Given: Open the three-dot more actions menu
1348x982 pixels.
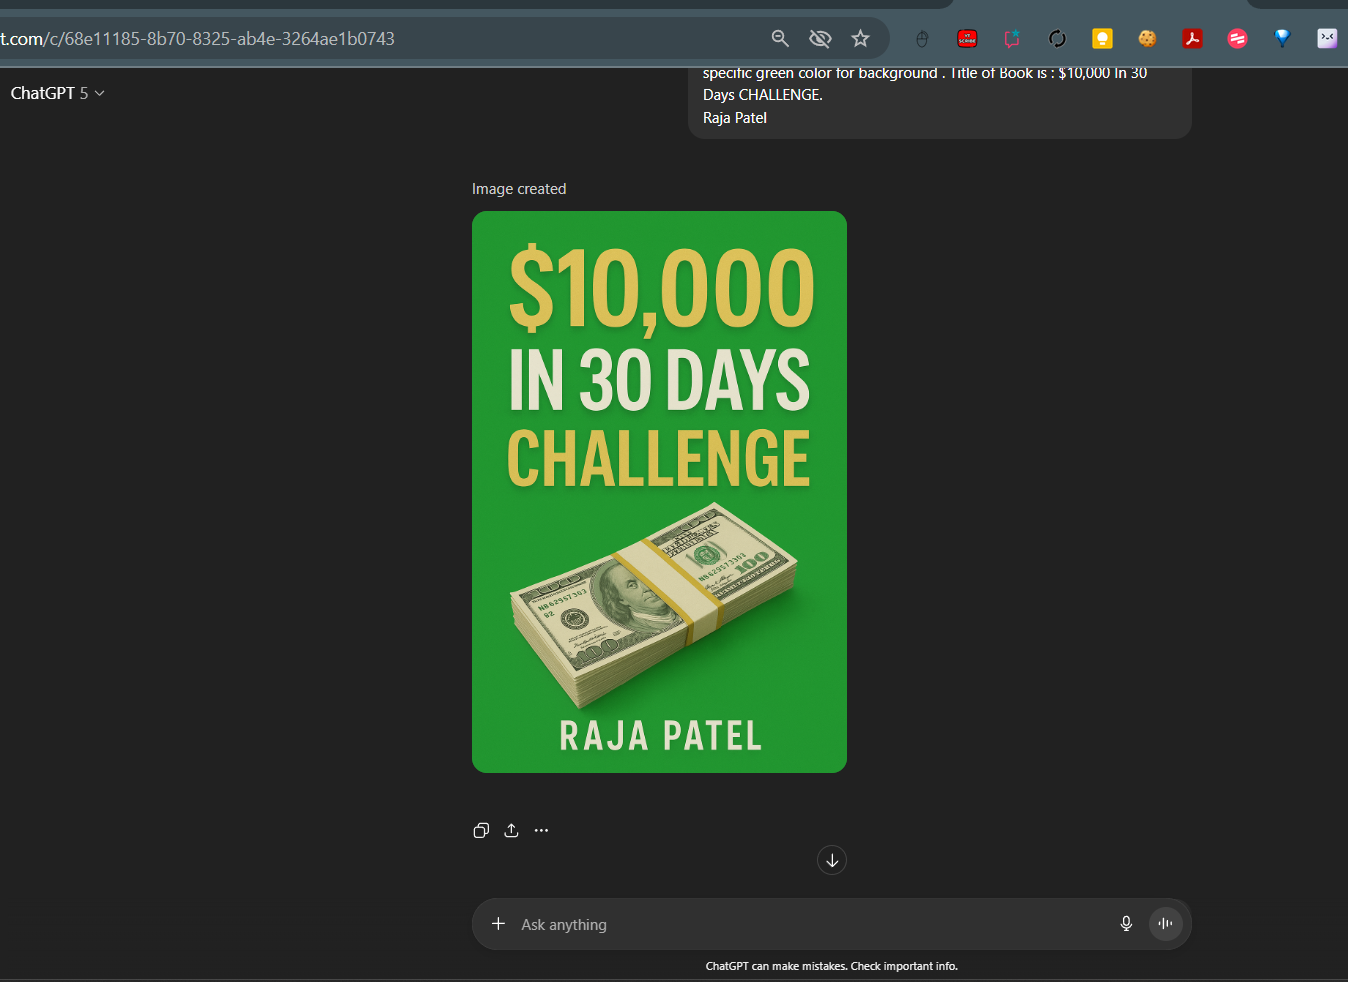Looking at the screenshot, I should tap(541, 830).
